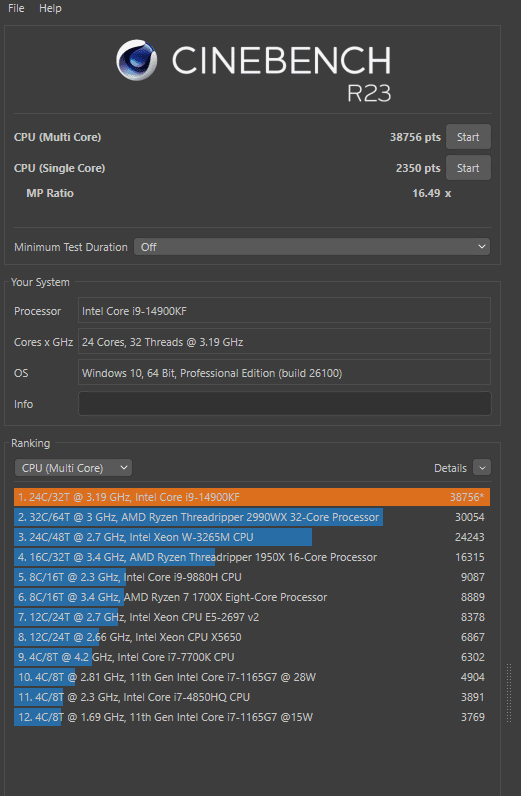The width and height of the screenshot is (521, 796).
Task: Open the Minimum Test Duration dropdown
Action: coord(312,247)
